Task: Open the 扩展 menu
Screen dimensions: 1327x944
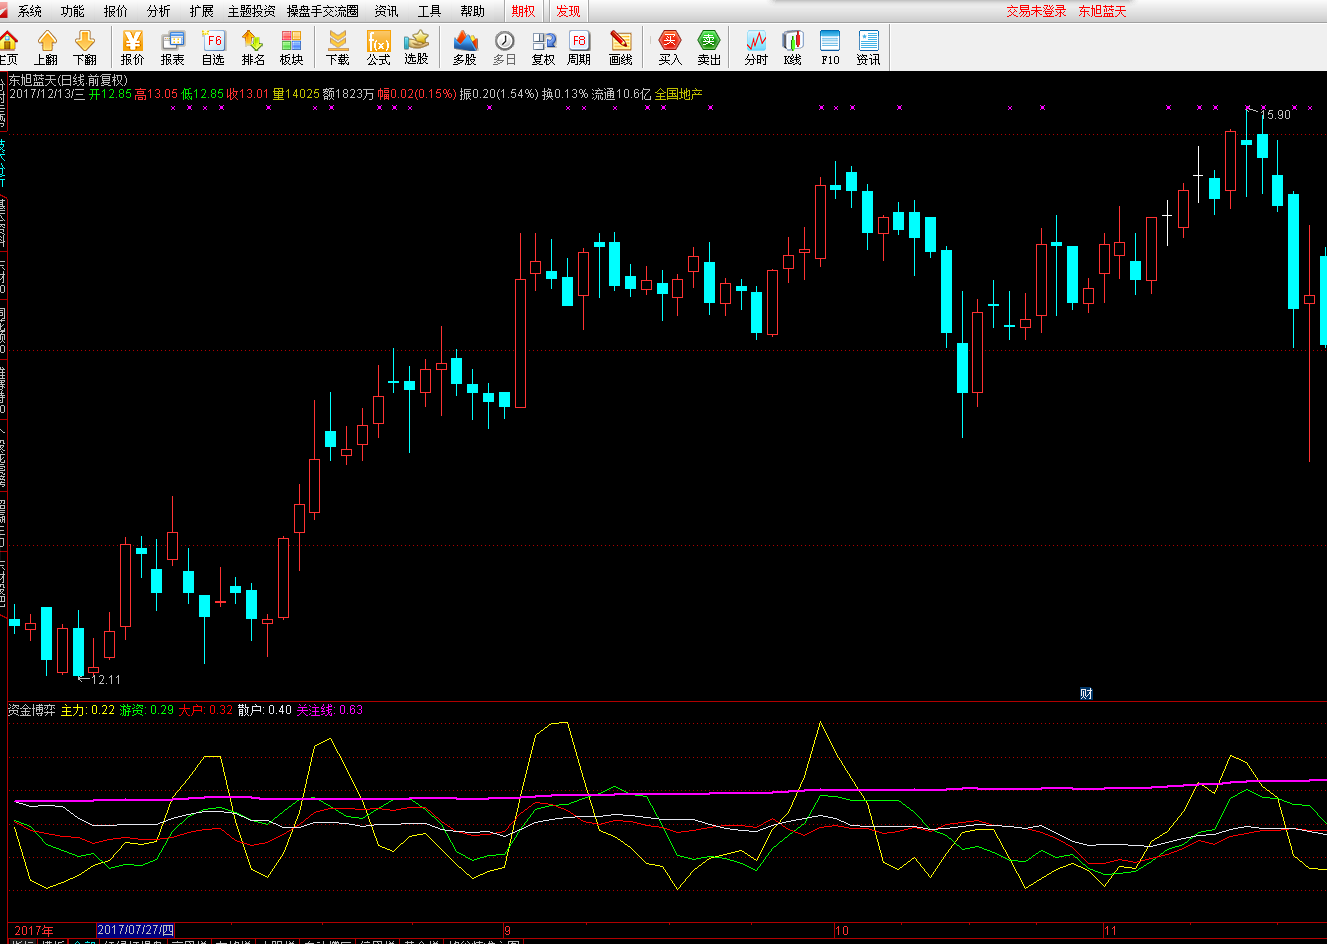Action: click(201, 11)
